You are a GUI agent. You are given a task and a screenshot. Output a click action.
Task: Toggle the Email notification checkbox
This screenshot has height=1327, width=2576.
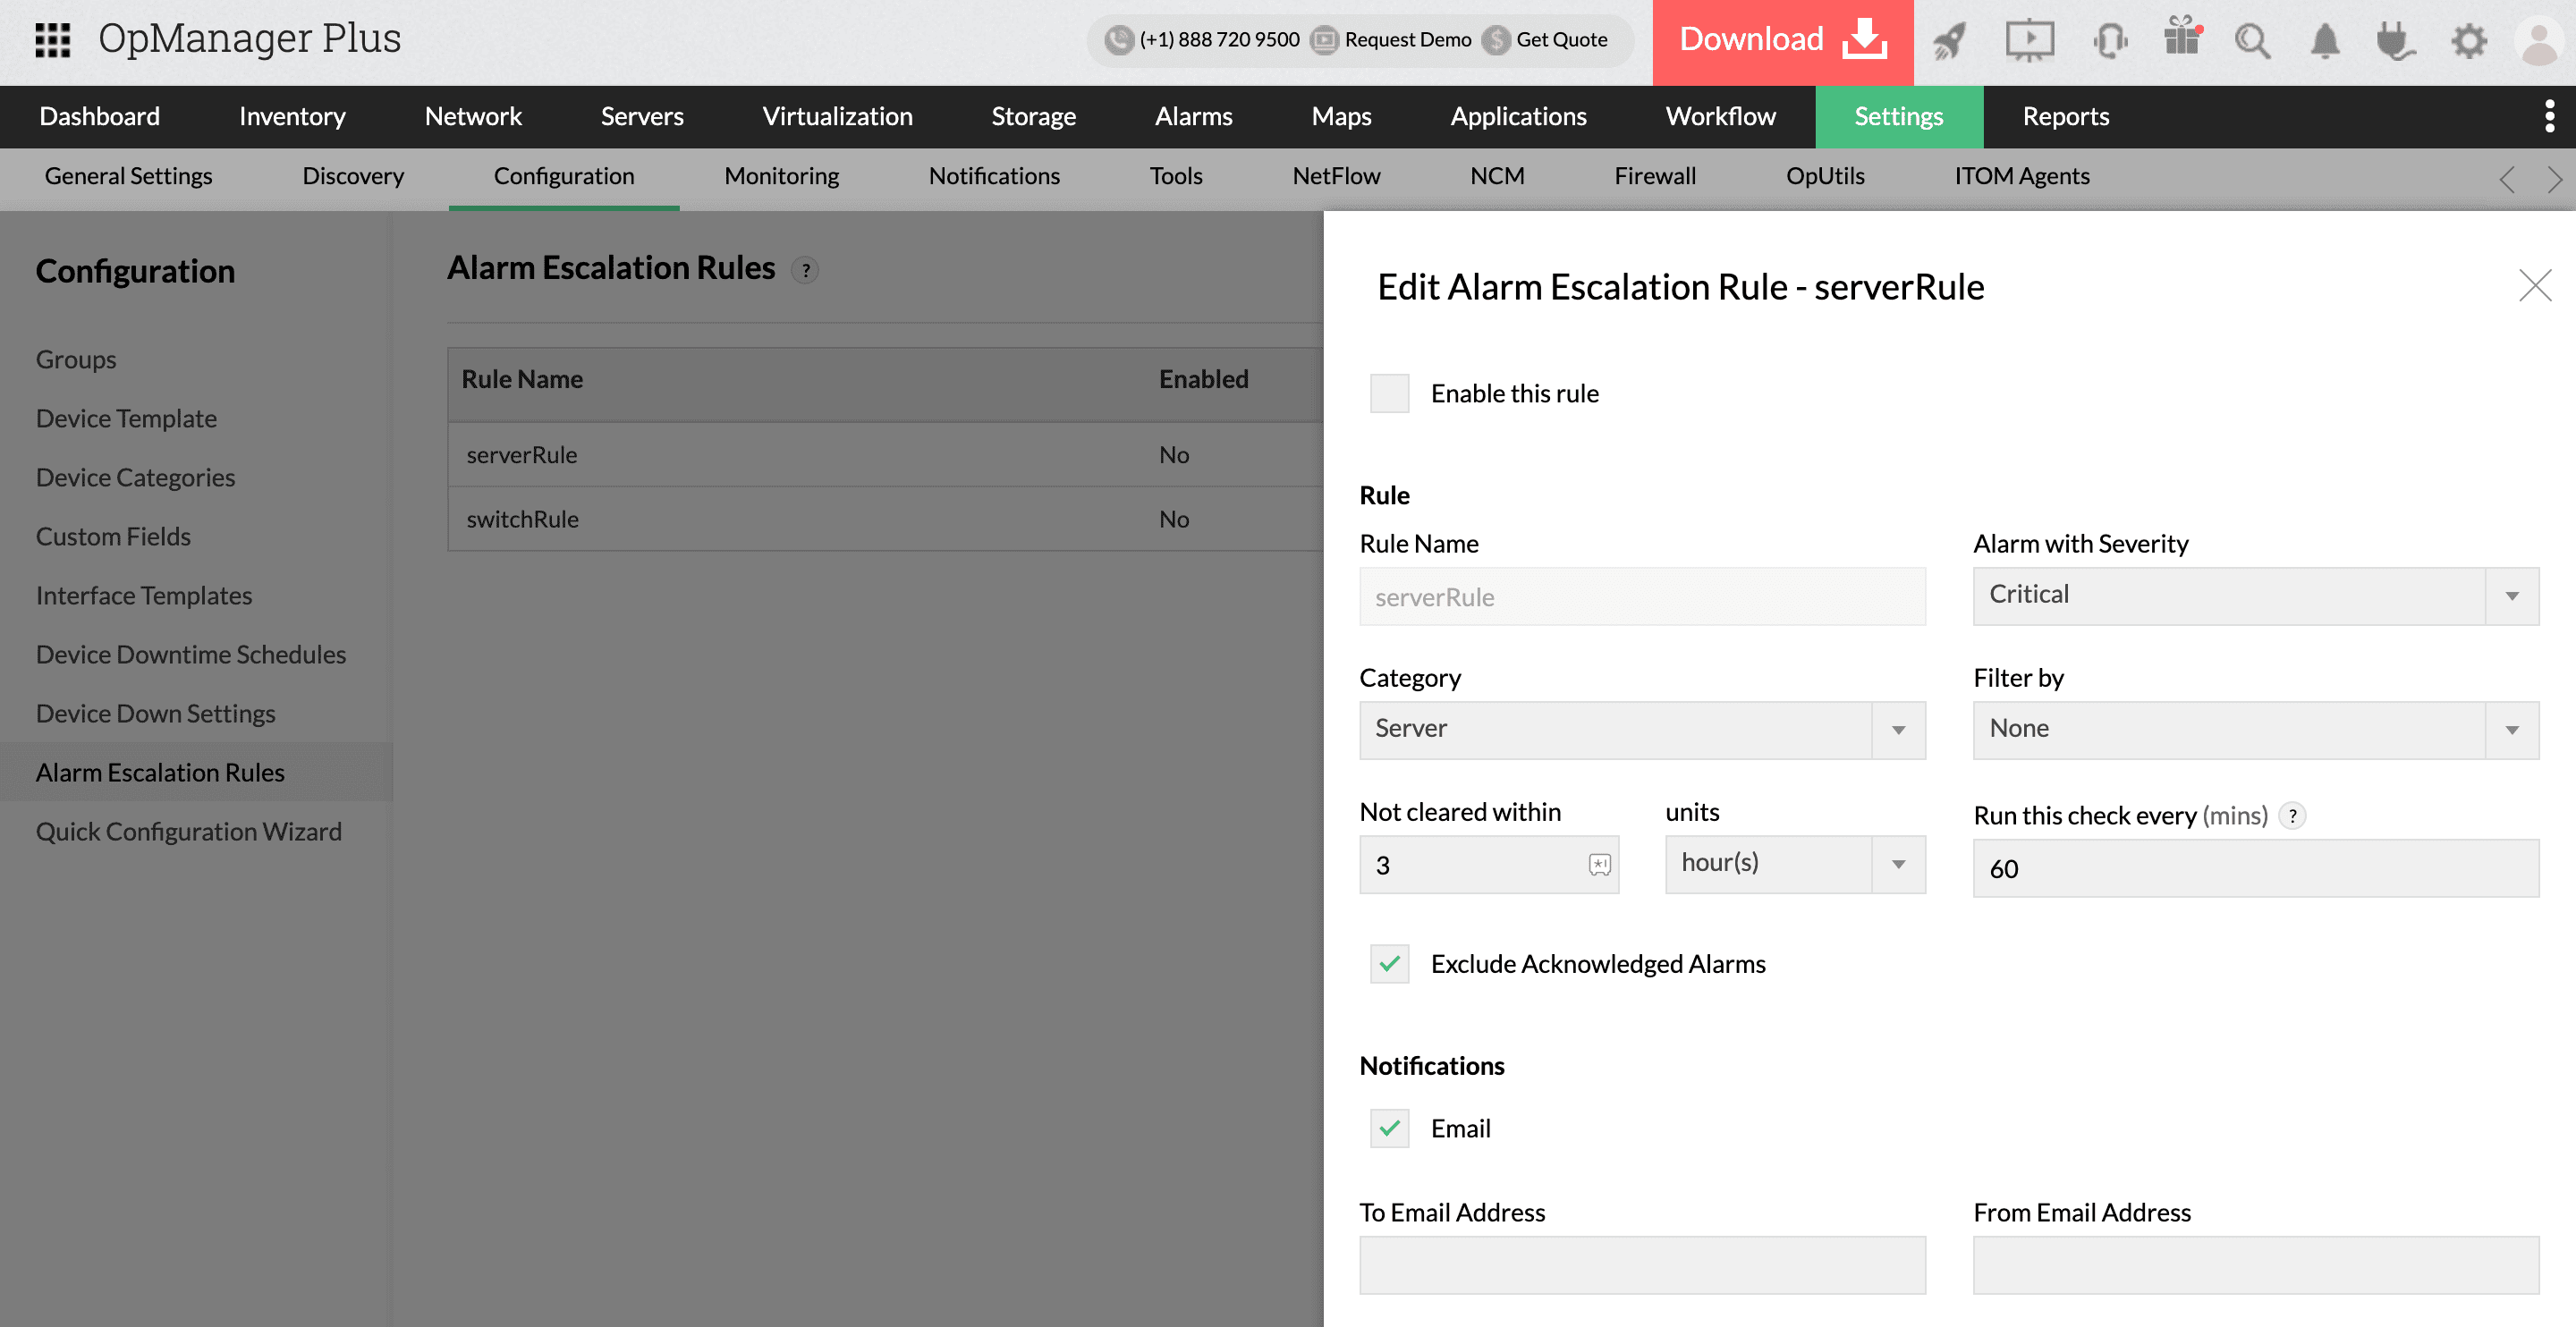click(1389, 1129)
